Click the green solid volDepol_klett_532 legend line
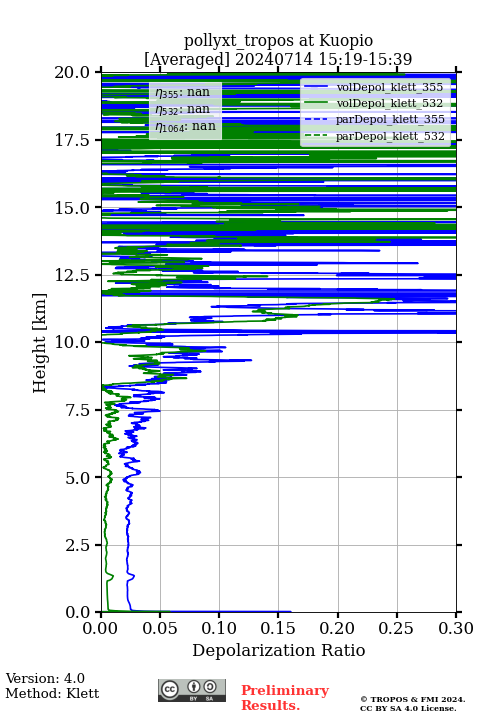Image resolution: width=480 pixels, height=720 pixels. tap(316, 103)
